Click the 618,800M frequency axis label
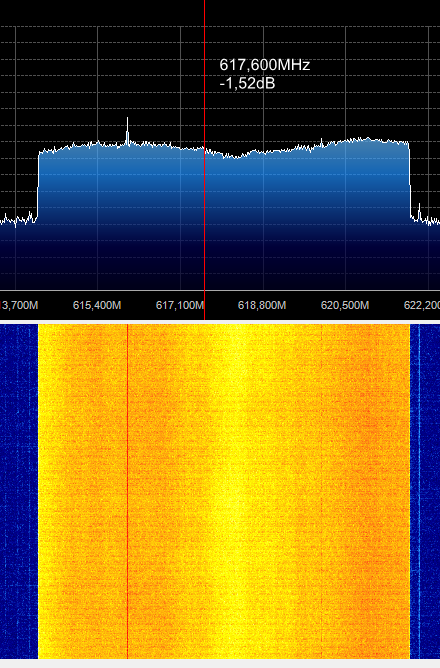This screenshot has width=440, height=668. [262, 305]
